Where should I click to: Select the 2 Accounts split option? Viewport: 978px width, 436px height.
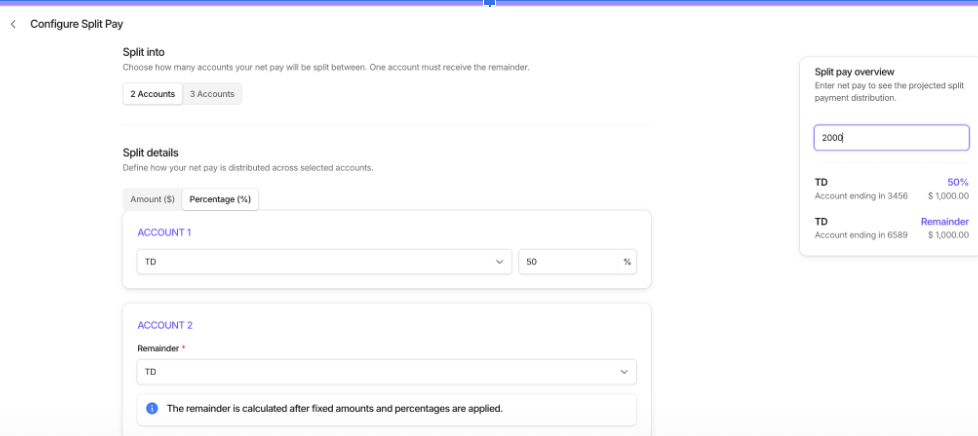[x=153, y=94]
